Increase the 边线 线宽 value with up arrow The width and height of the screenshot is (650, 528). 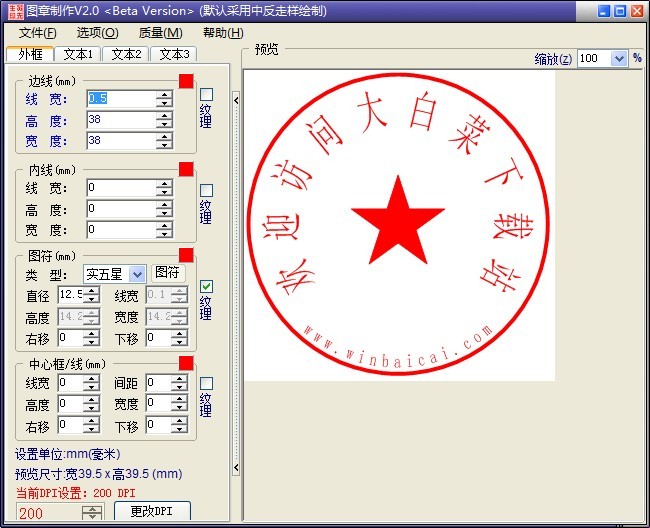point(164,94)
